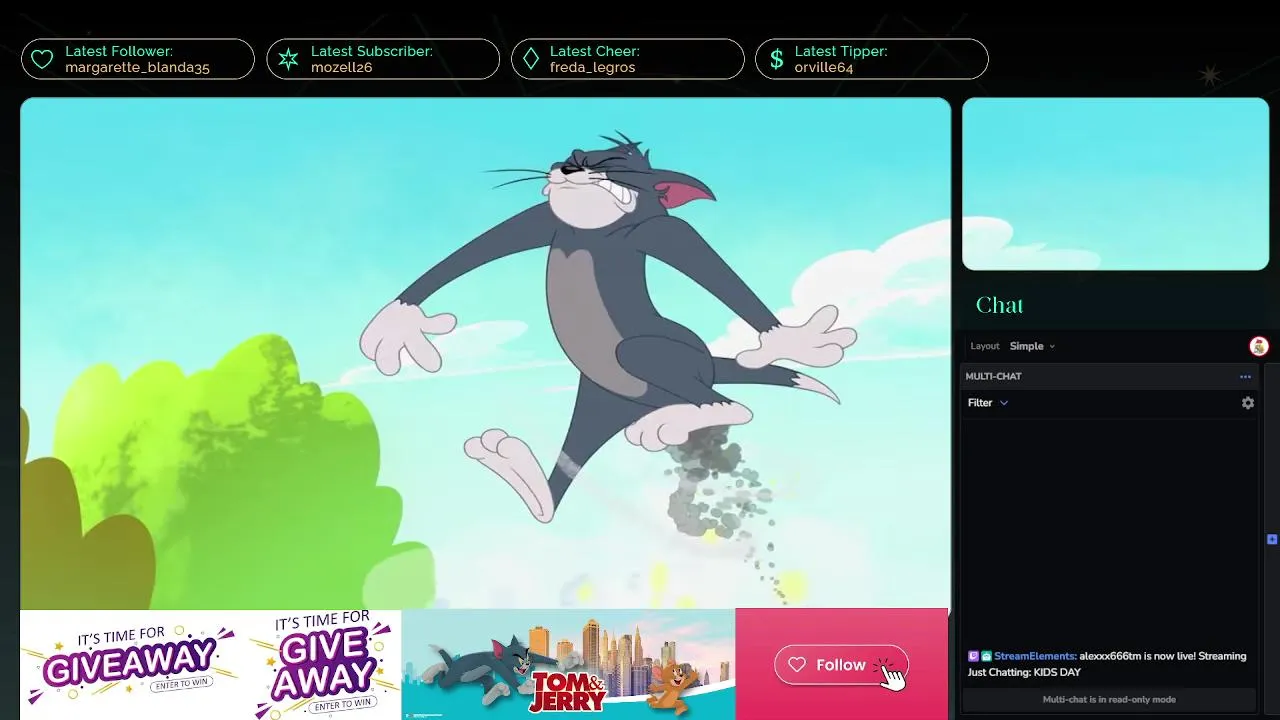This screenshot has height=720, width=1280.
Task: Click cheer name freda_legros
Action: click(592, 68)
